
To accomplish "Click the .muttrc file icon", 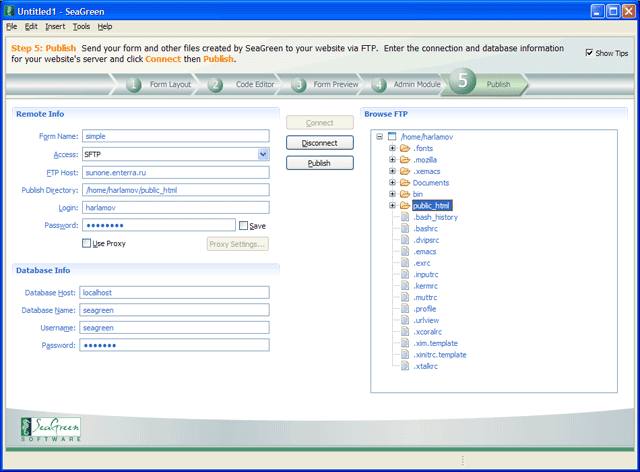I will [405, 297].
